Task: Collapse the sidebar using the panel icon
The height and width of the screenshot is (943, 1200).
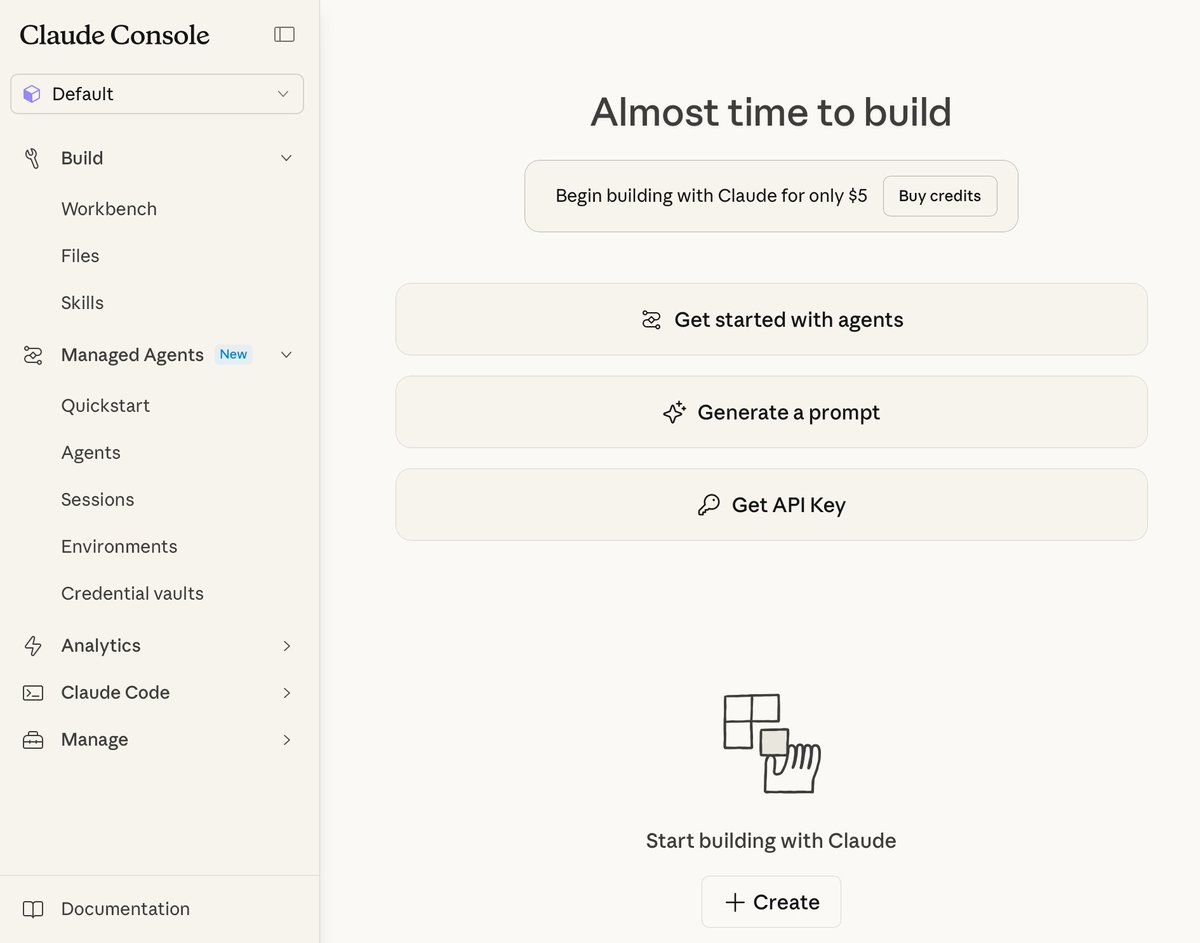Action: click(x=284, y=35)
